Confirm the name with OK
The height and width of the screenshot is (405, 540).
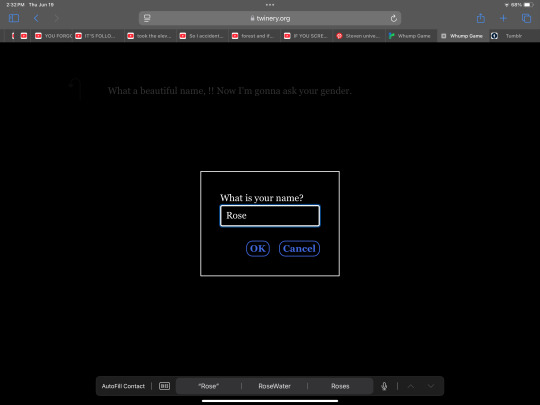click(x=258, y=249)
